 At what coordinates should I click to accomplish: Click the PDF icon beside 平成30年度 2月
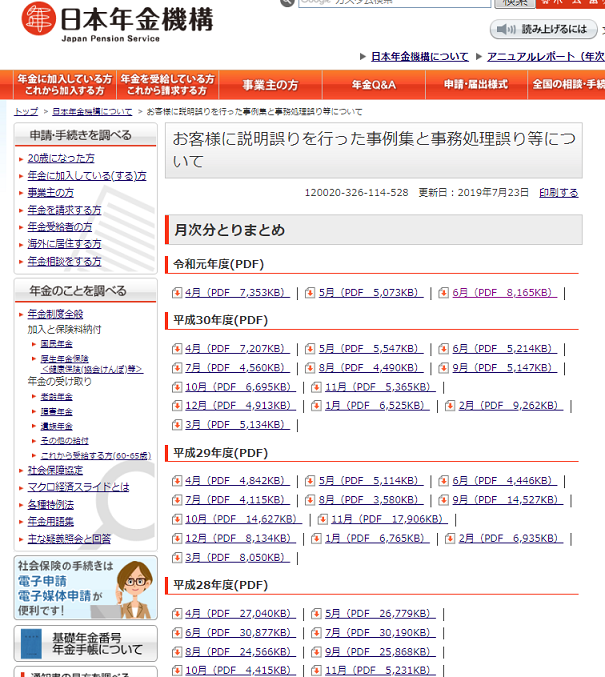coord(450,406)
